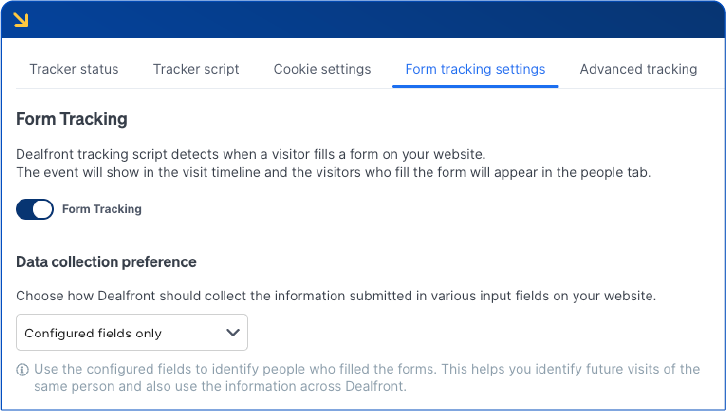Click the Form Tracking section heading
Viewport: 726px width, 411px height.
72,119
